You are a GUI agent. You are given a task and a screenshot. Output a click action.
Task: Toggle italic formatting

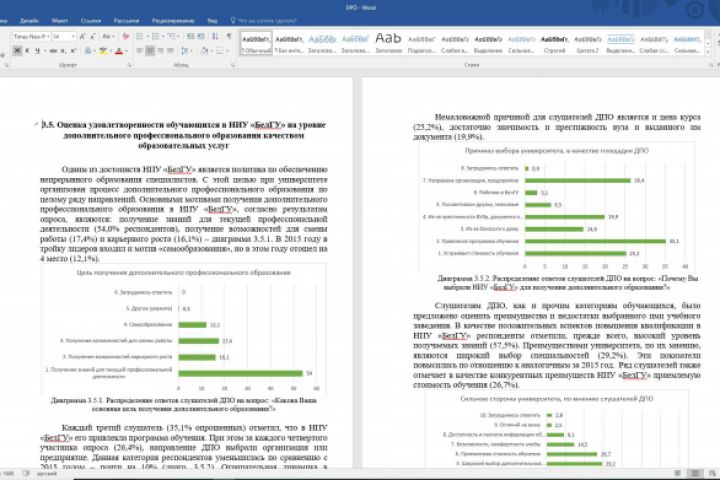tap(27, 51)
